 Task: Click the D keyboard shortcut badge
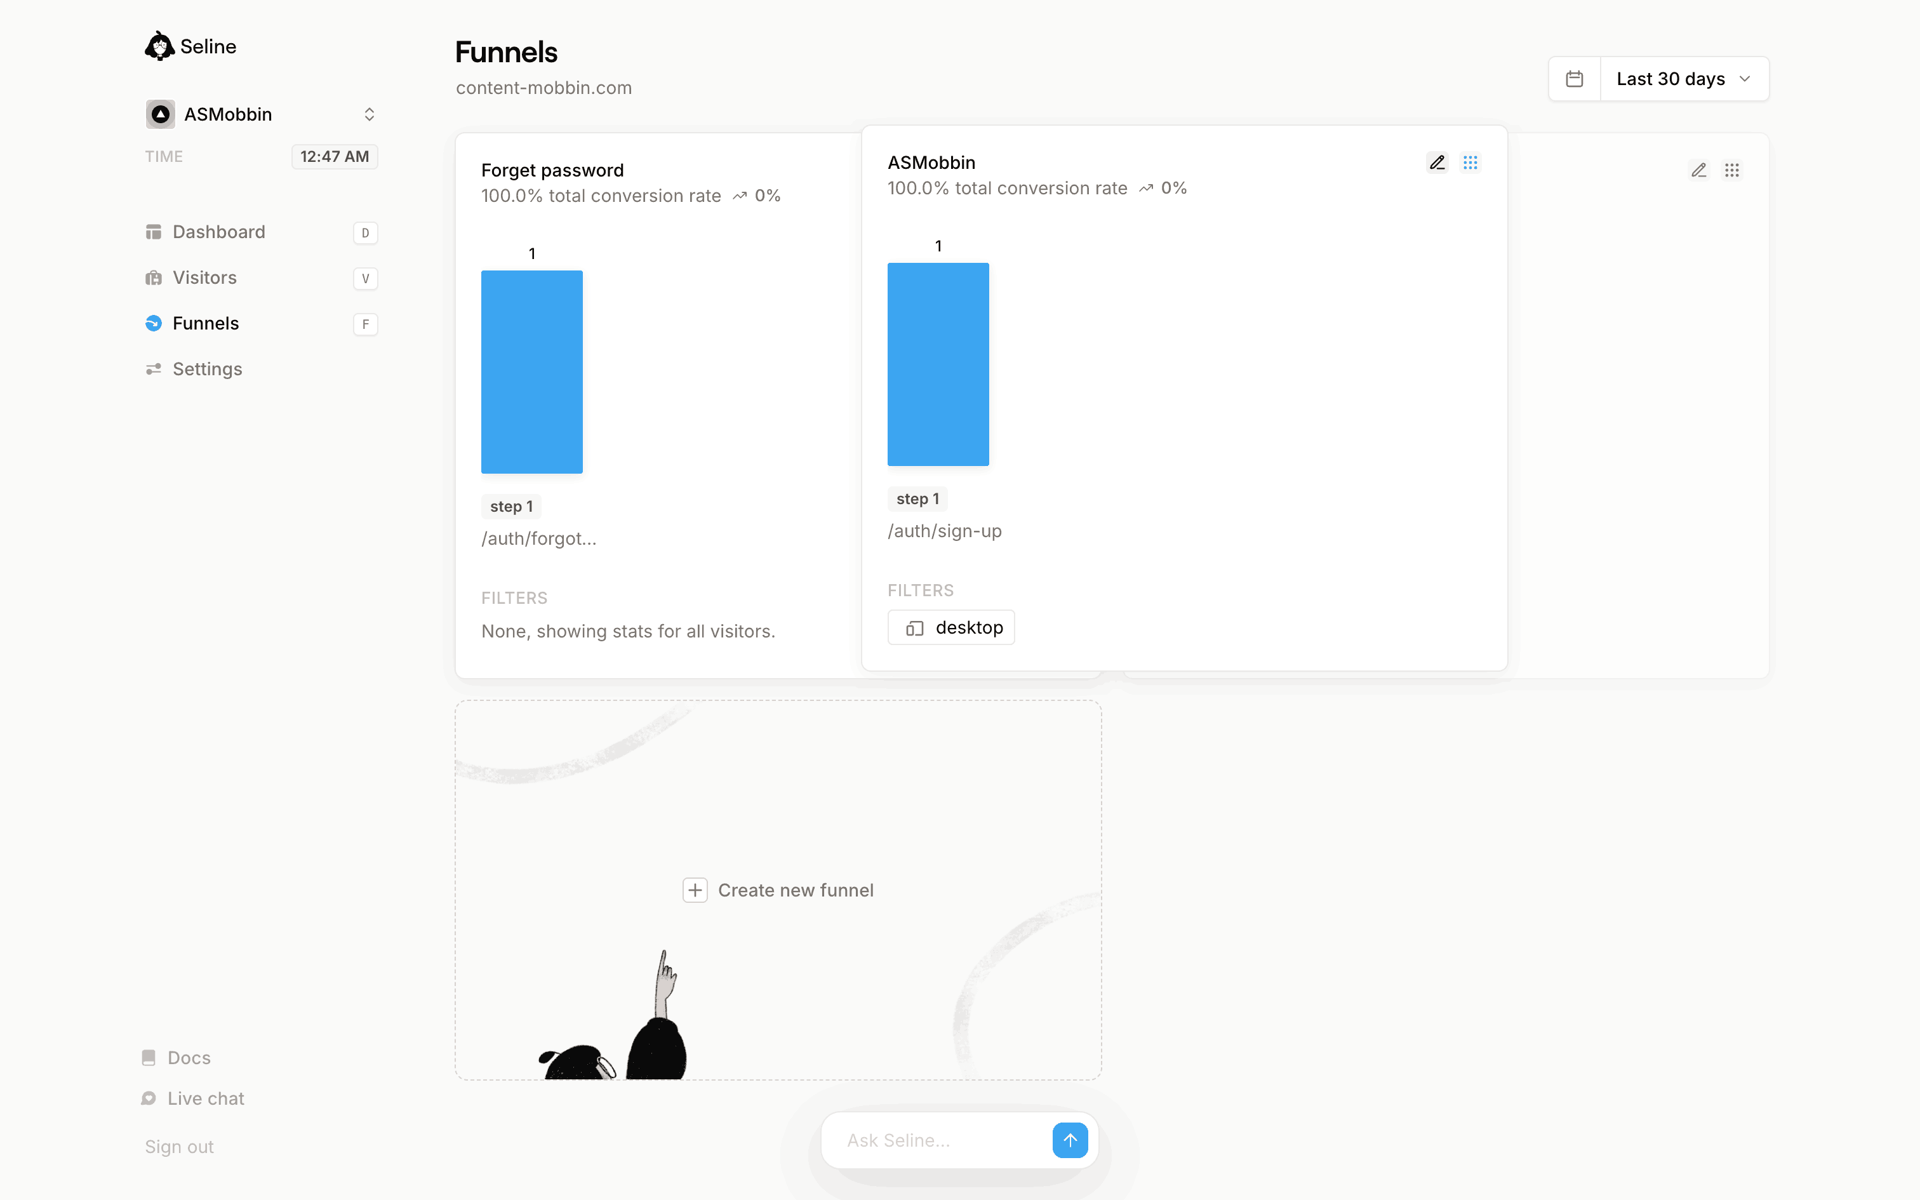pos(365,233)
